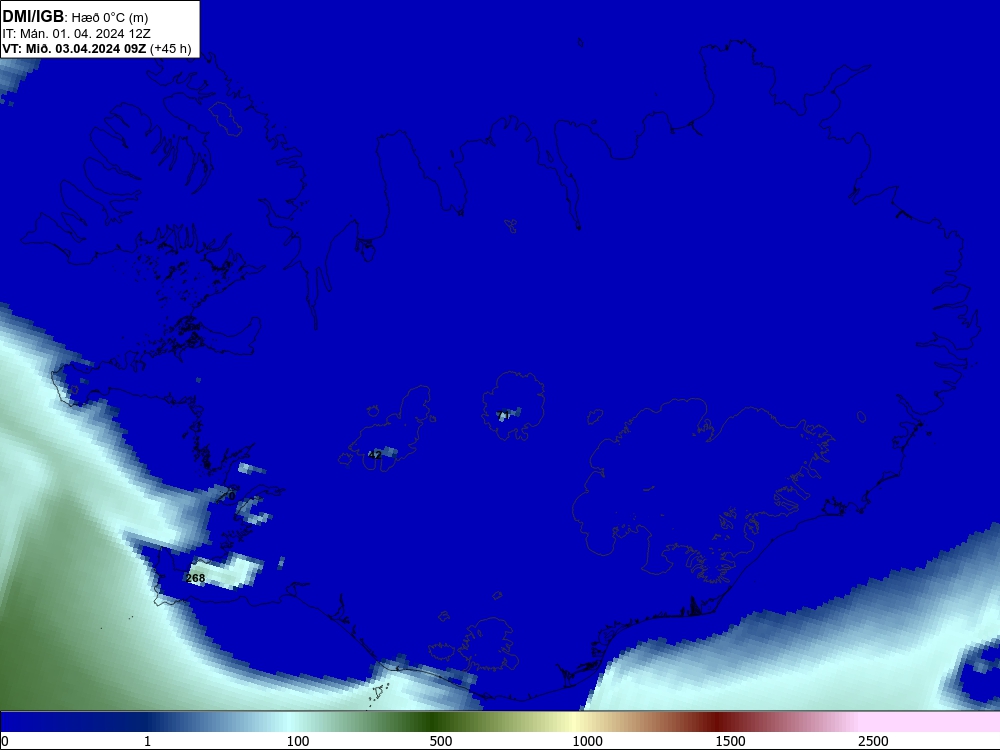
Task: Click the 'Hæð 0°C (m)' parameter label
Action: click(110, 18)
